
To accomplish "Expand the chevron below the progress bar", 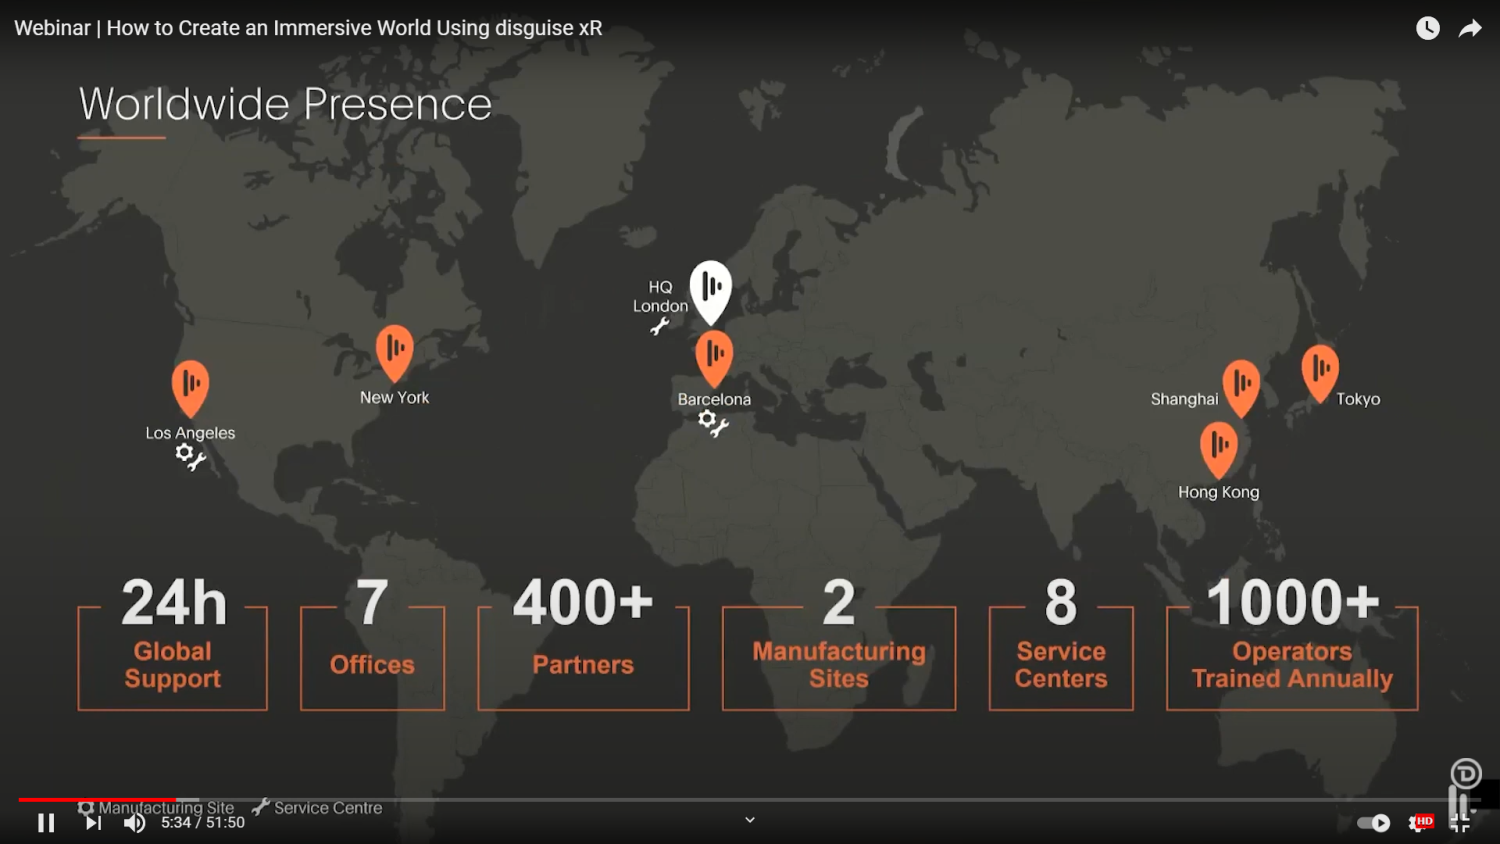I will [x=750, y=820].
